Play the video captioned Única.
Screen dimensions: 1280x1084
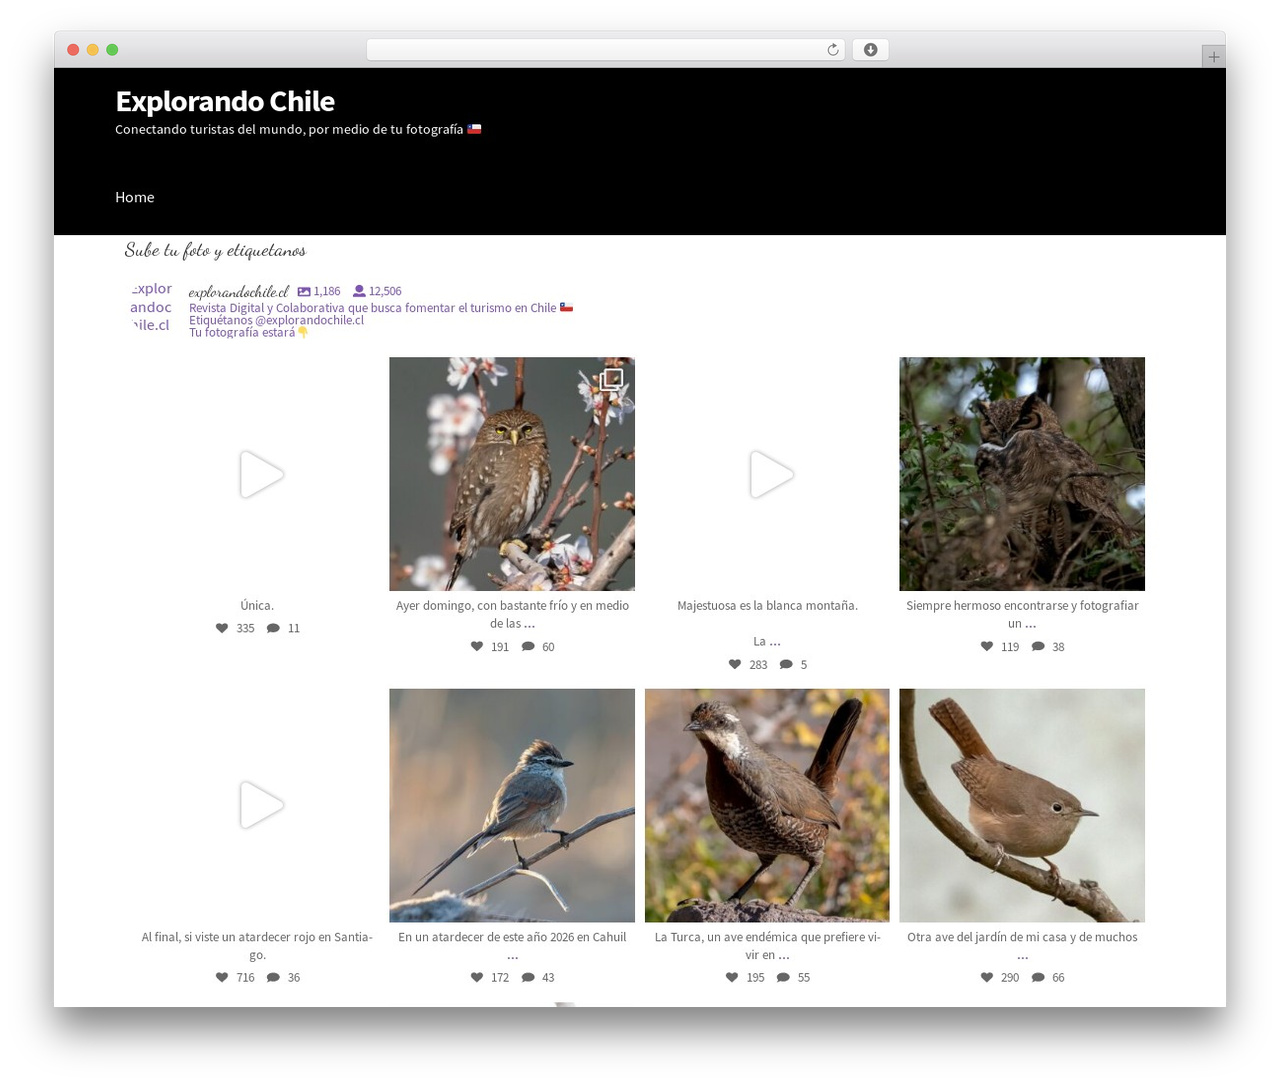point(261,474)
